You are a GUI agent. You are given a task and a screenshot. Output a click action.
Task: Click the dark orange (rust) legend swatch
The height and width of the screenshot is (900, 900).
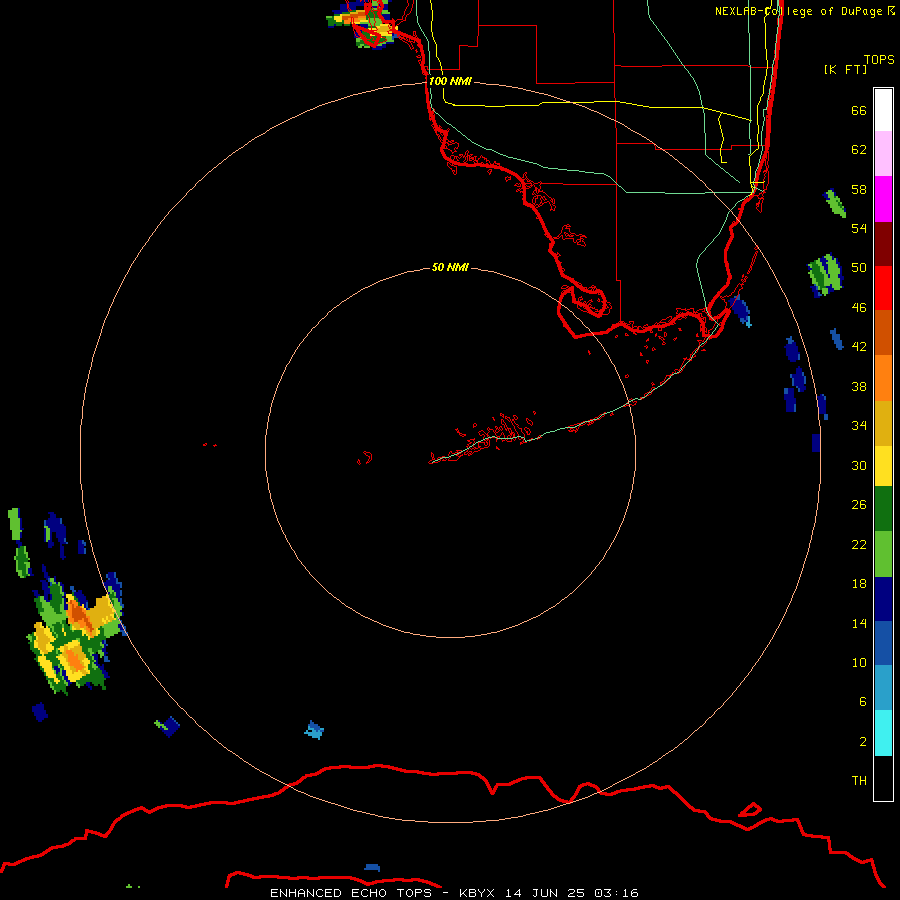[x=883, y=332]
